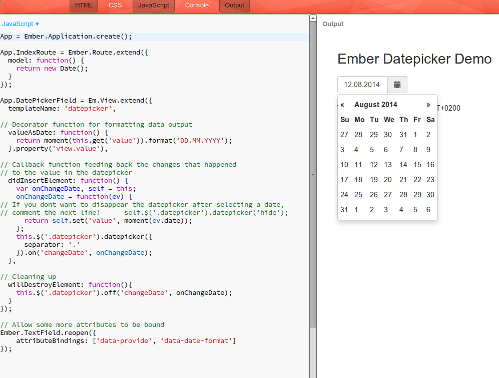Click the calendar icon beside date field
The height and width of the screenshot is (378, 499).
(397, 85)
